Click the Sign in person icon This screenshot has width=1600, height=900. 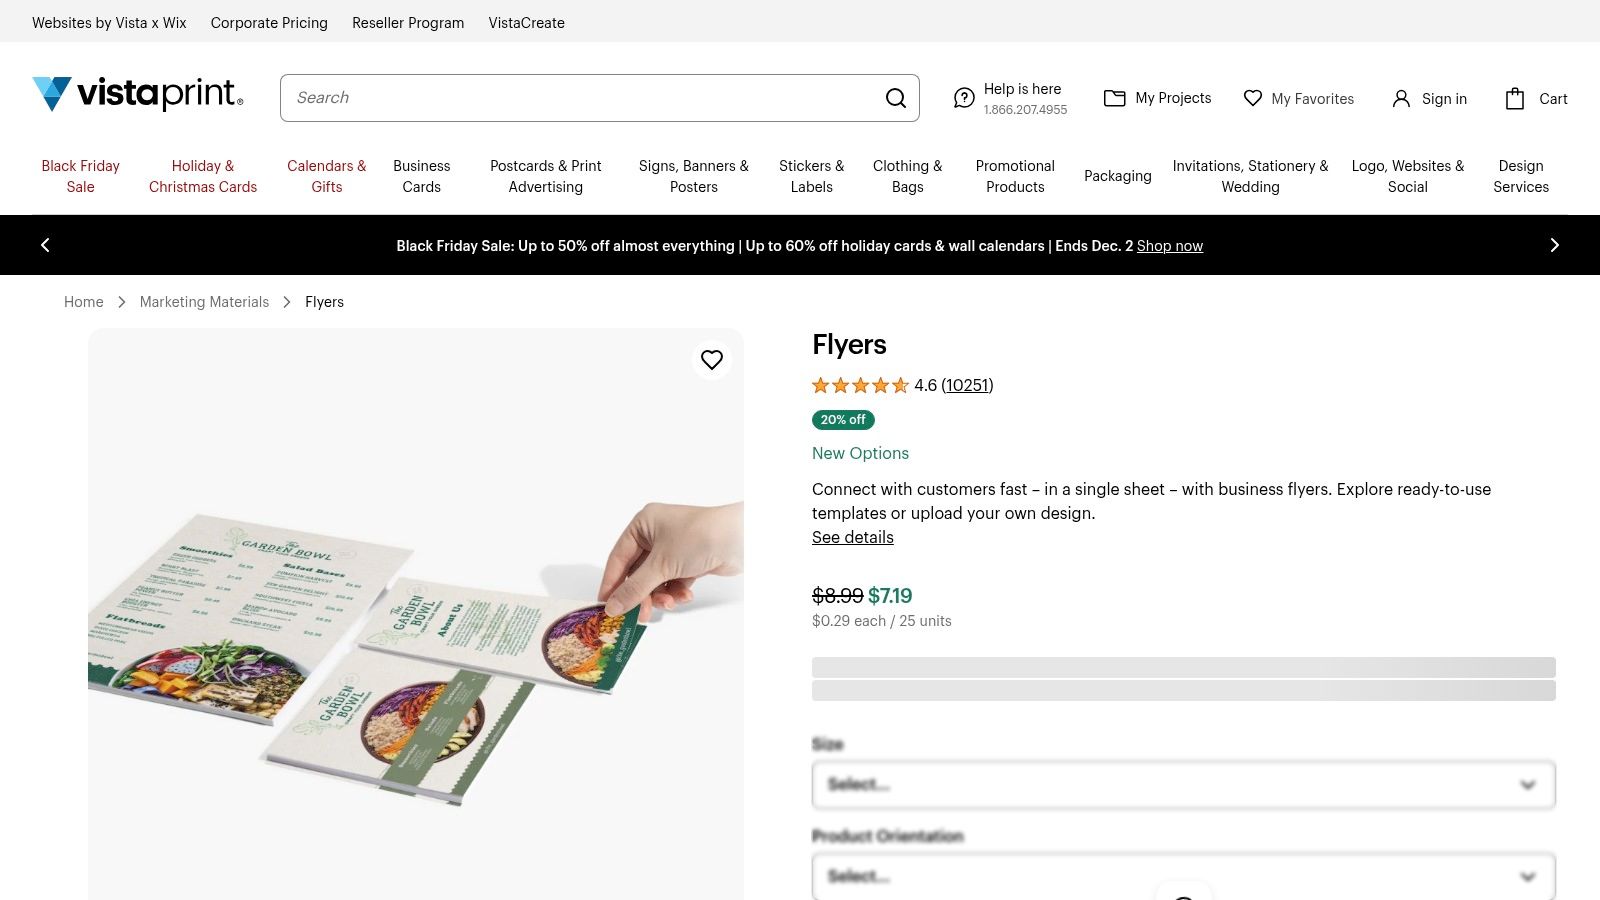coord(1399,98)
